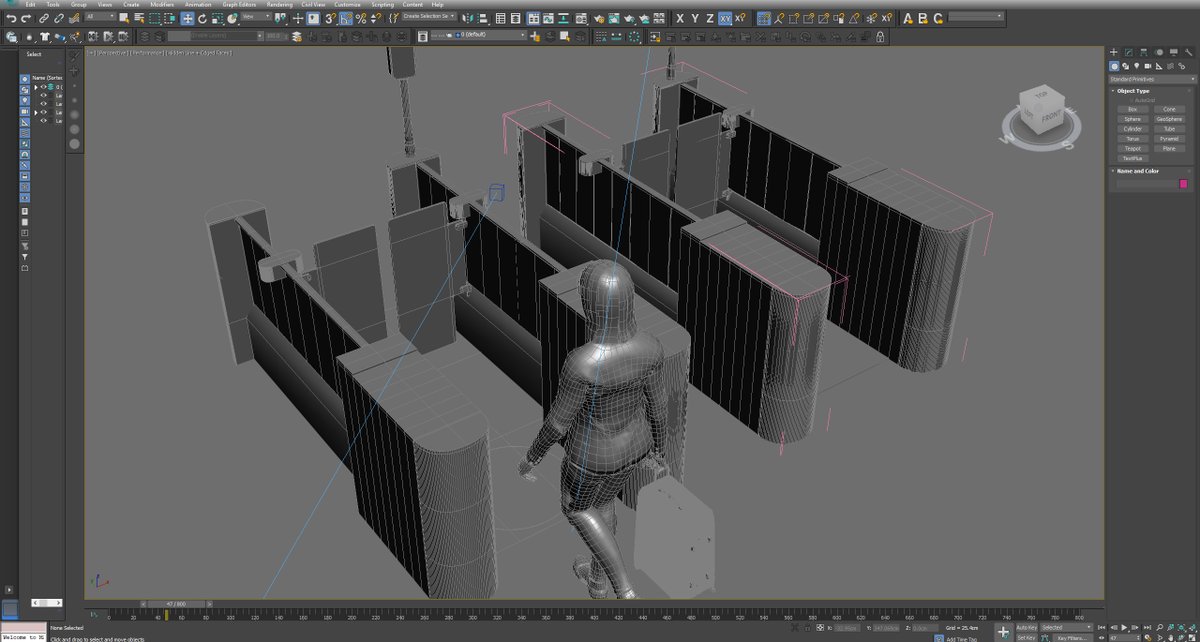
Task: Select the Cameras category in Create panel
Action: pos(1150,66)
